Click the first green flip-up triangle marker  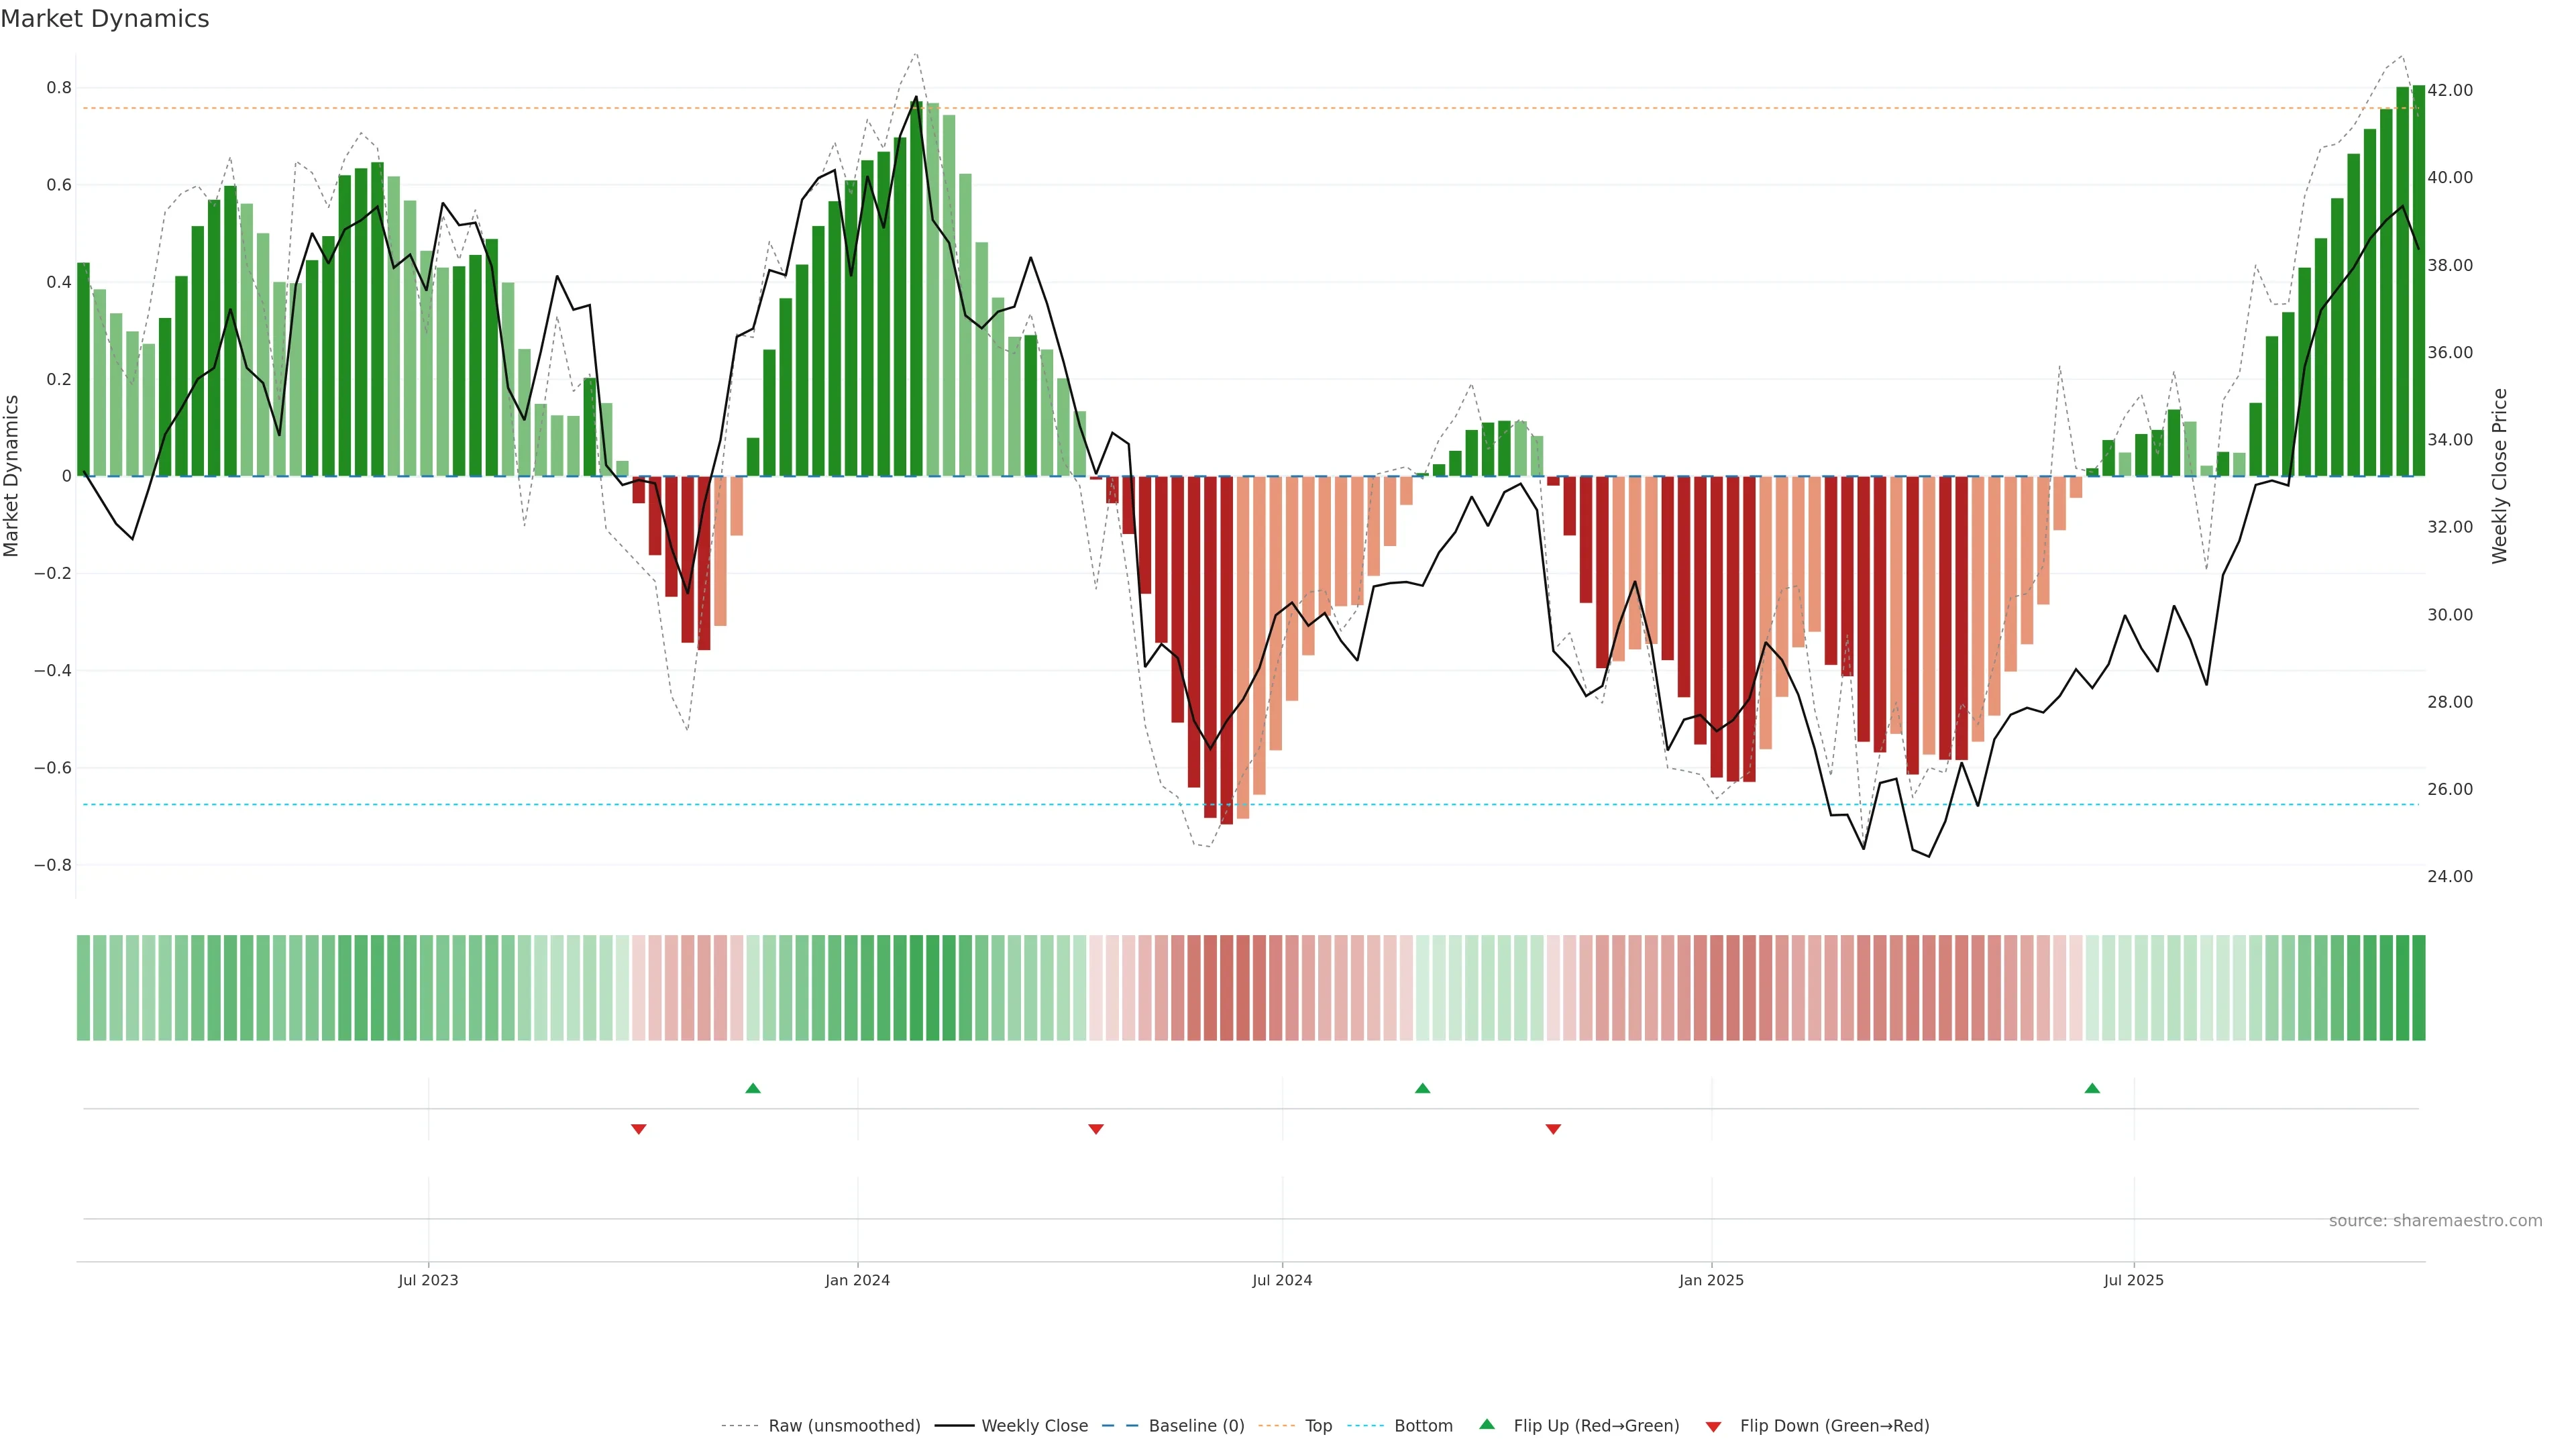[753, 1088]
